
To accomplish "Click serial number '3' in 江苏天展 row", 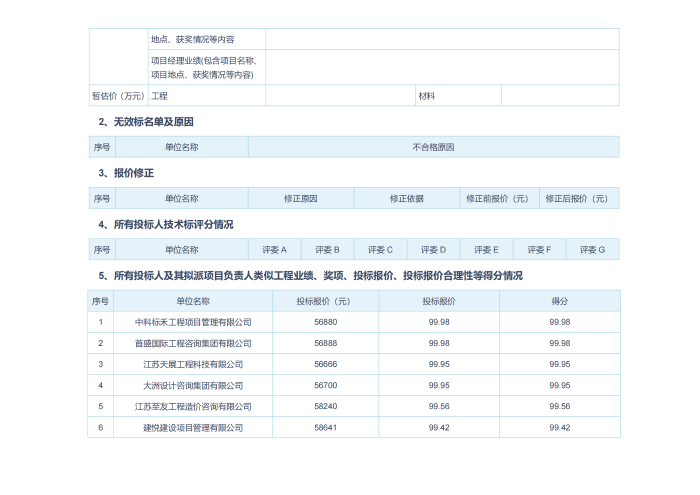I will tap(100, 364).
